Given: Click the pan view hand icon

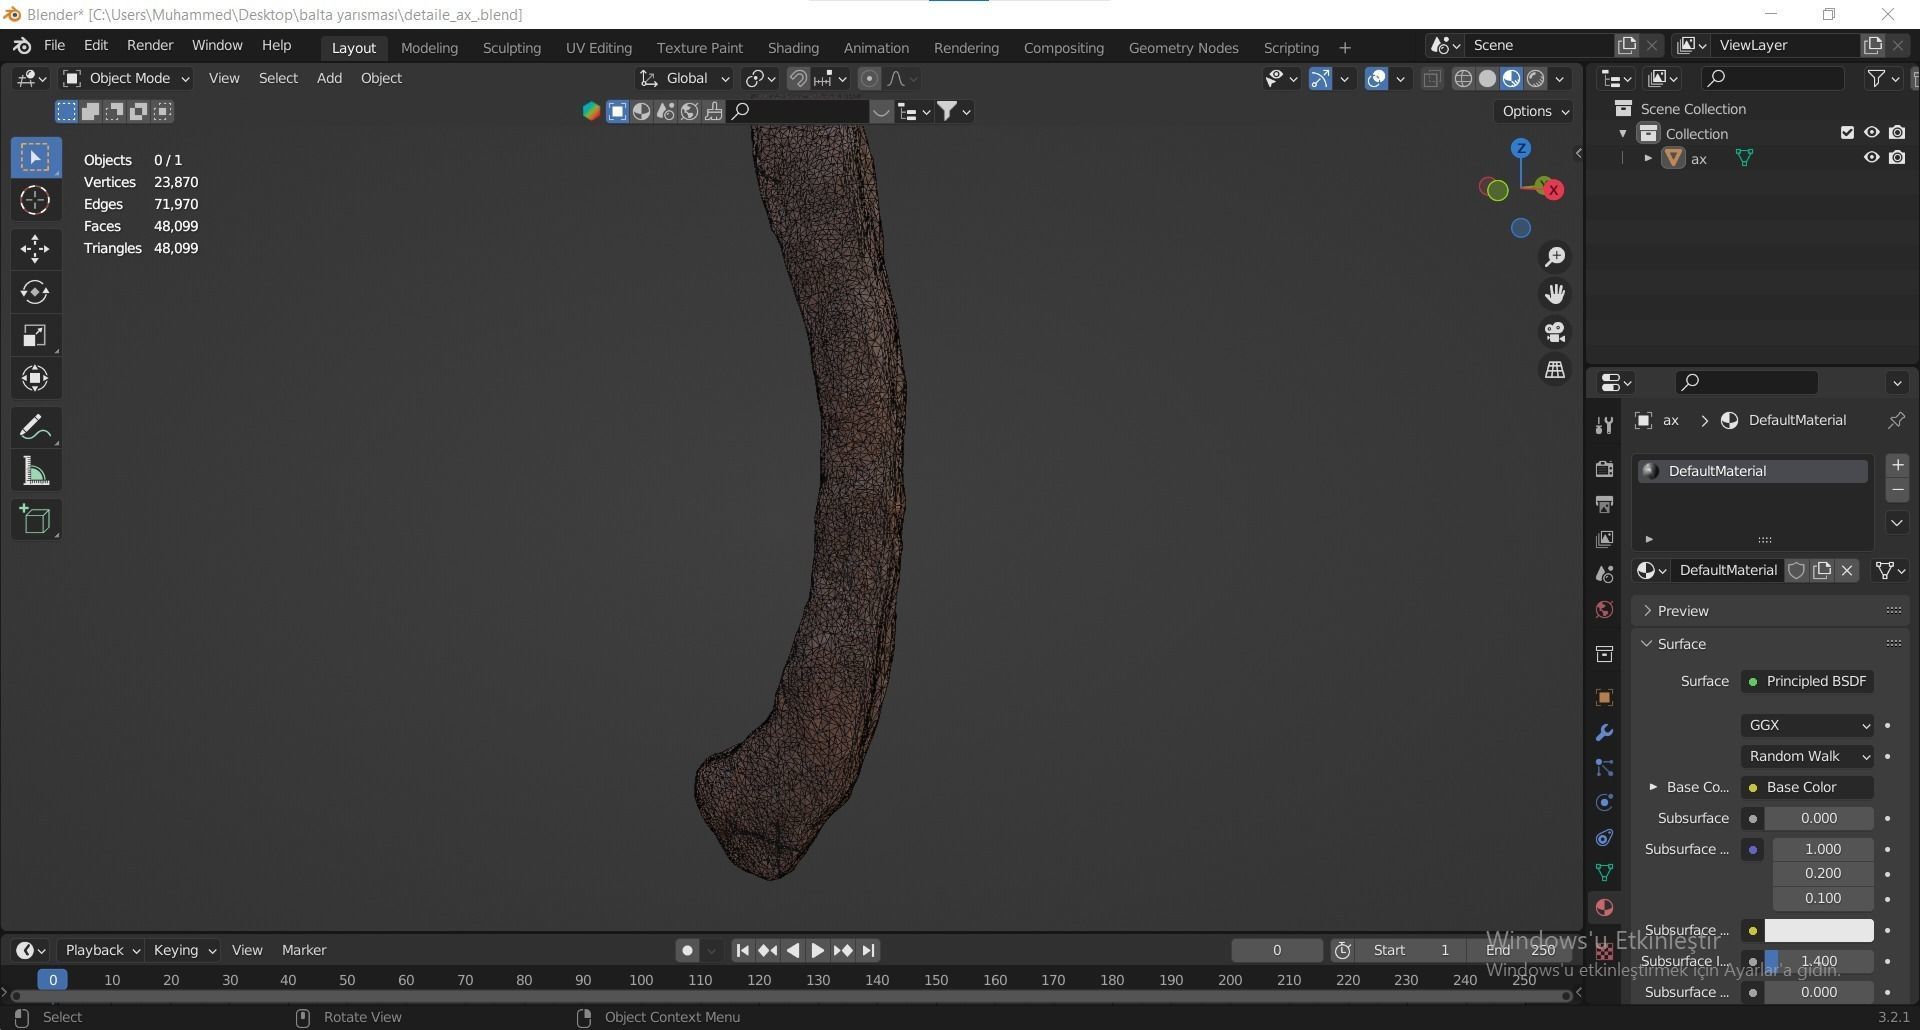Looking at the screenshot, I should [1555, 294].
